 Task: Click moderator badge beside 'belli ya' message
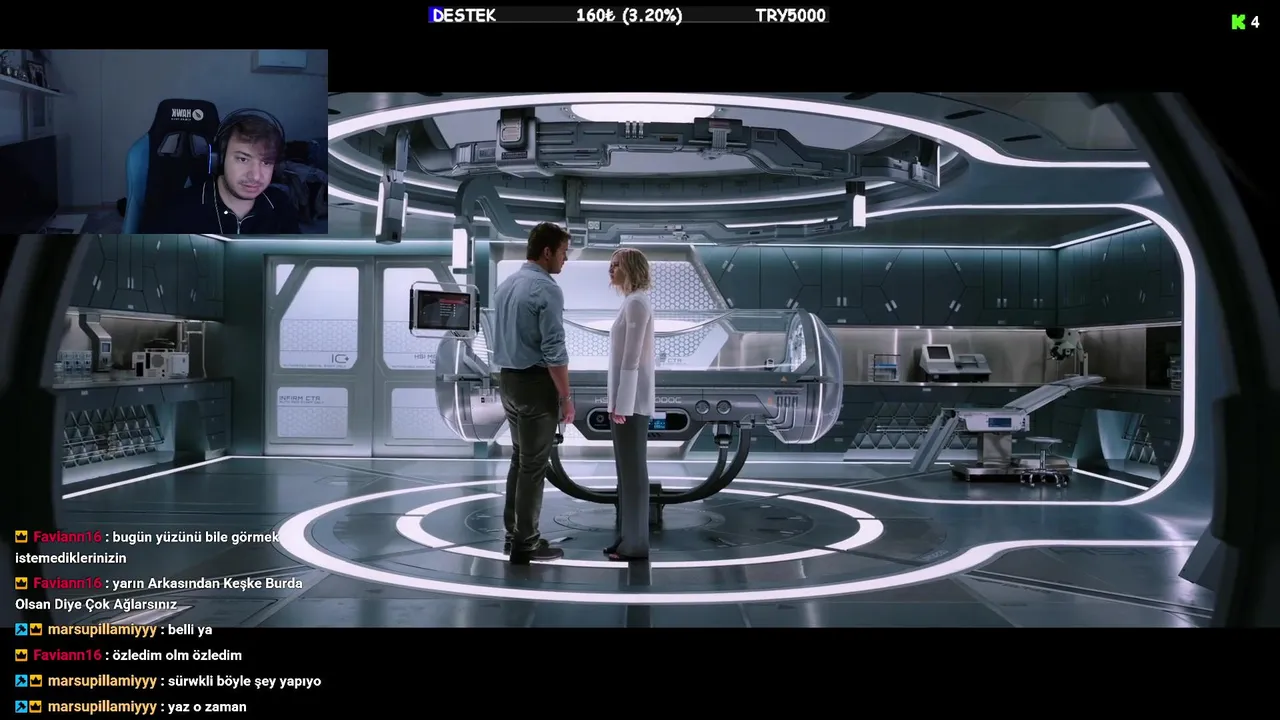point(21,630)
